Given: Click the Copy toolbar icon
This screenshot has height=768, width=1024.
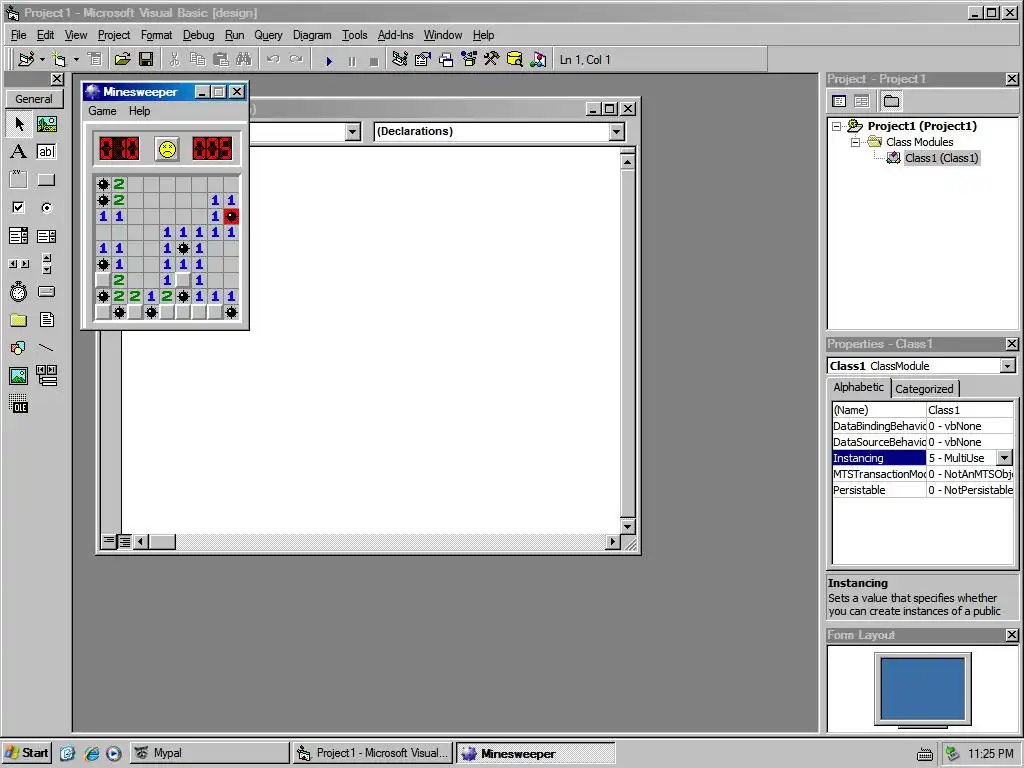Looking at the screenshot, I should click(197, 59).
